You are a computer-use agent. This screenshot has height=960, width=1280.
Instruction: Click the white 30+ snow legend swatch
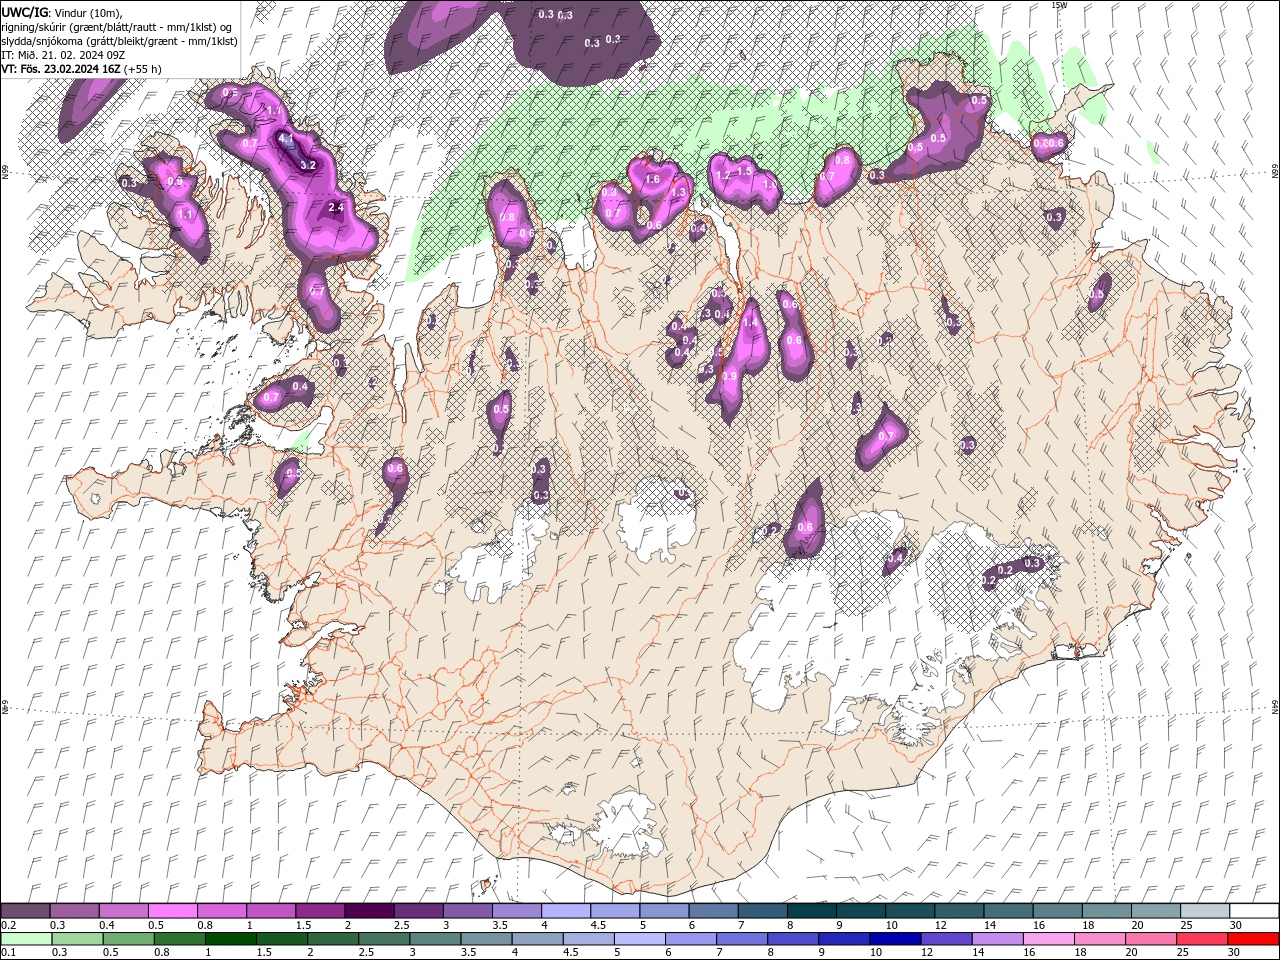tap(1255, 911)
